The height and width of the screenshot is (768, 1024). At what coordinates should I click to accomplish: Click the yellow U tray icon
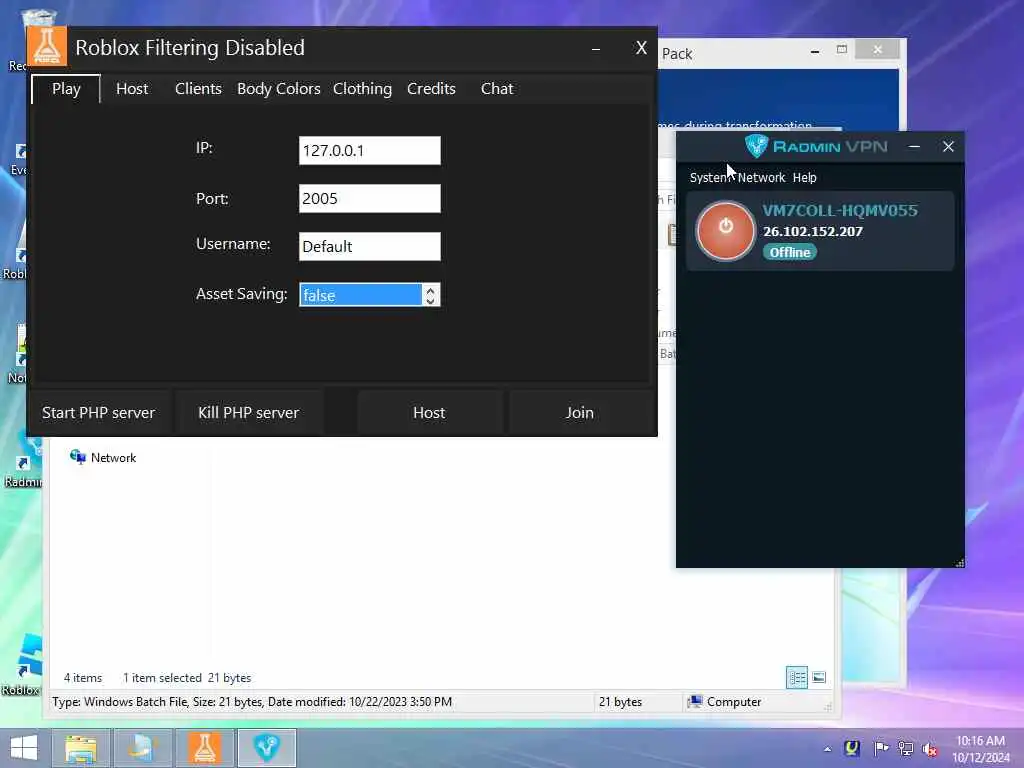tap(852, 748)
